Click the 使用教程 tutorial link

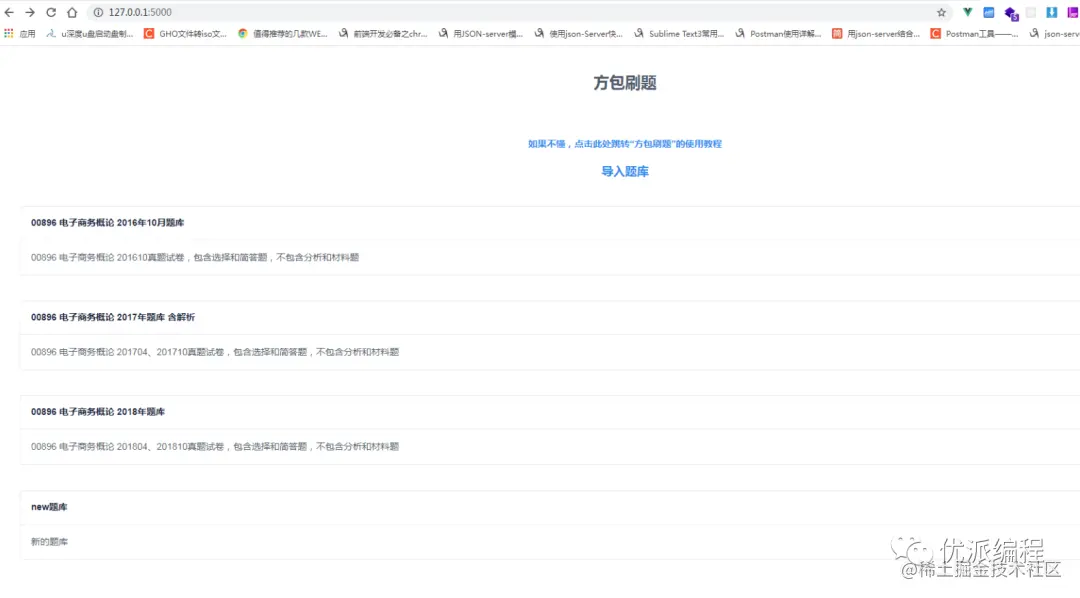(624, 144)
